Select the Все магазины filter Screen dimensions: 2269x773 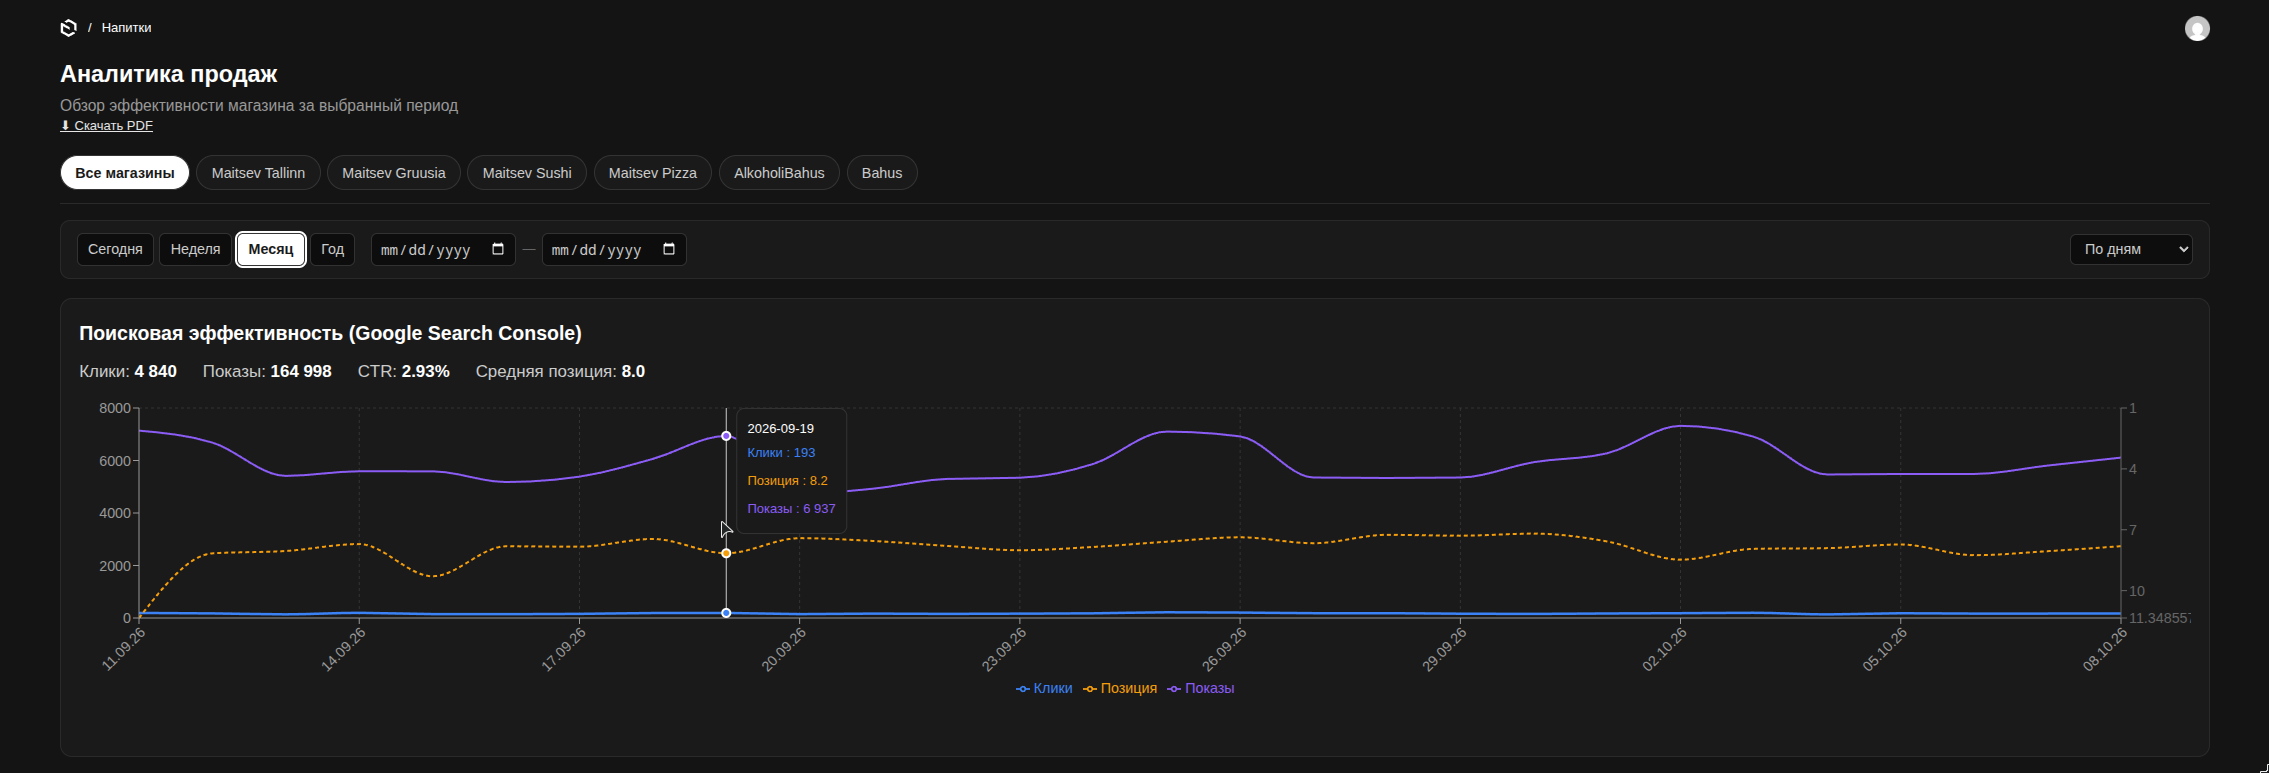pos(125,173)
